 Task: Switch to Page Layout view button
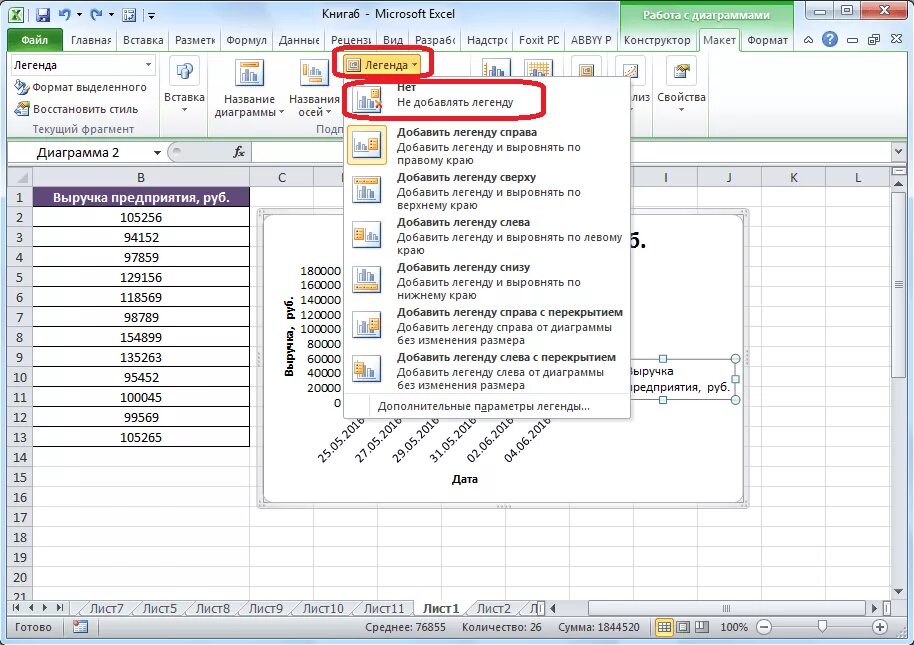(683, 627)
